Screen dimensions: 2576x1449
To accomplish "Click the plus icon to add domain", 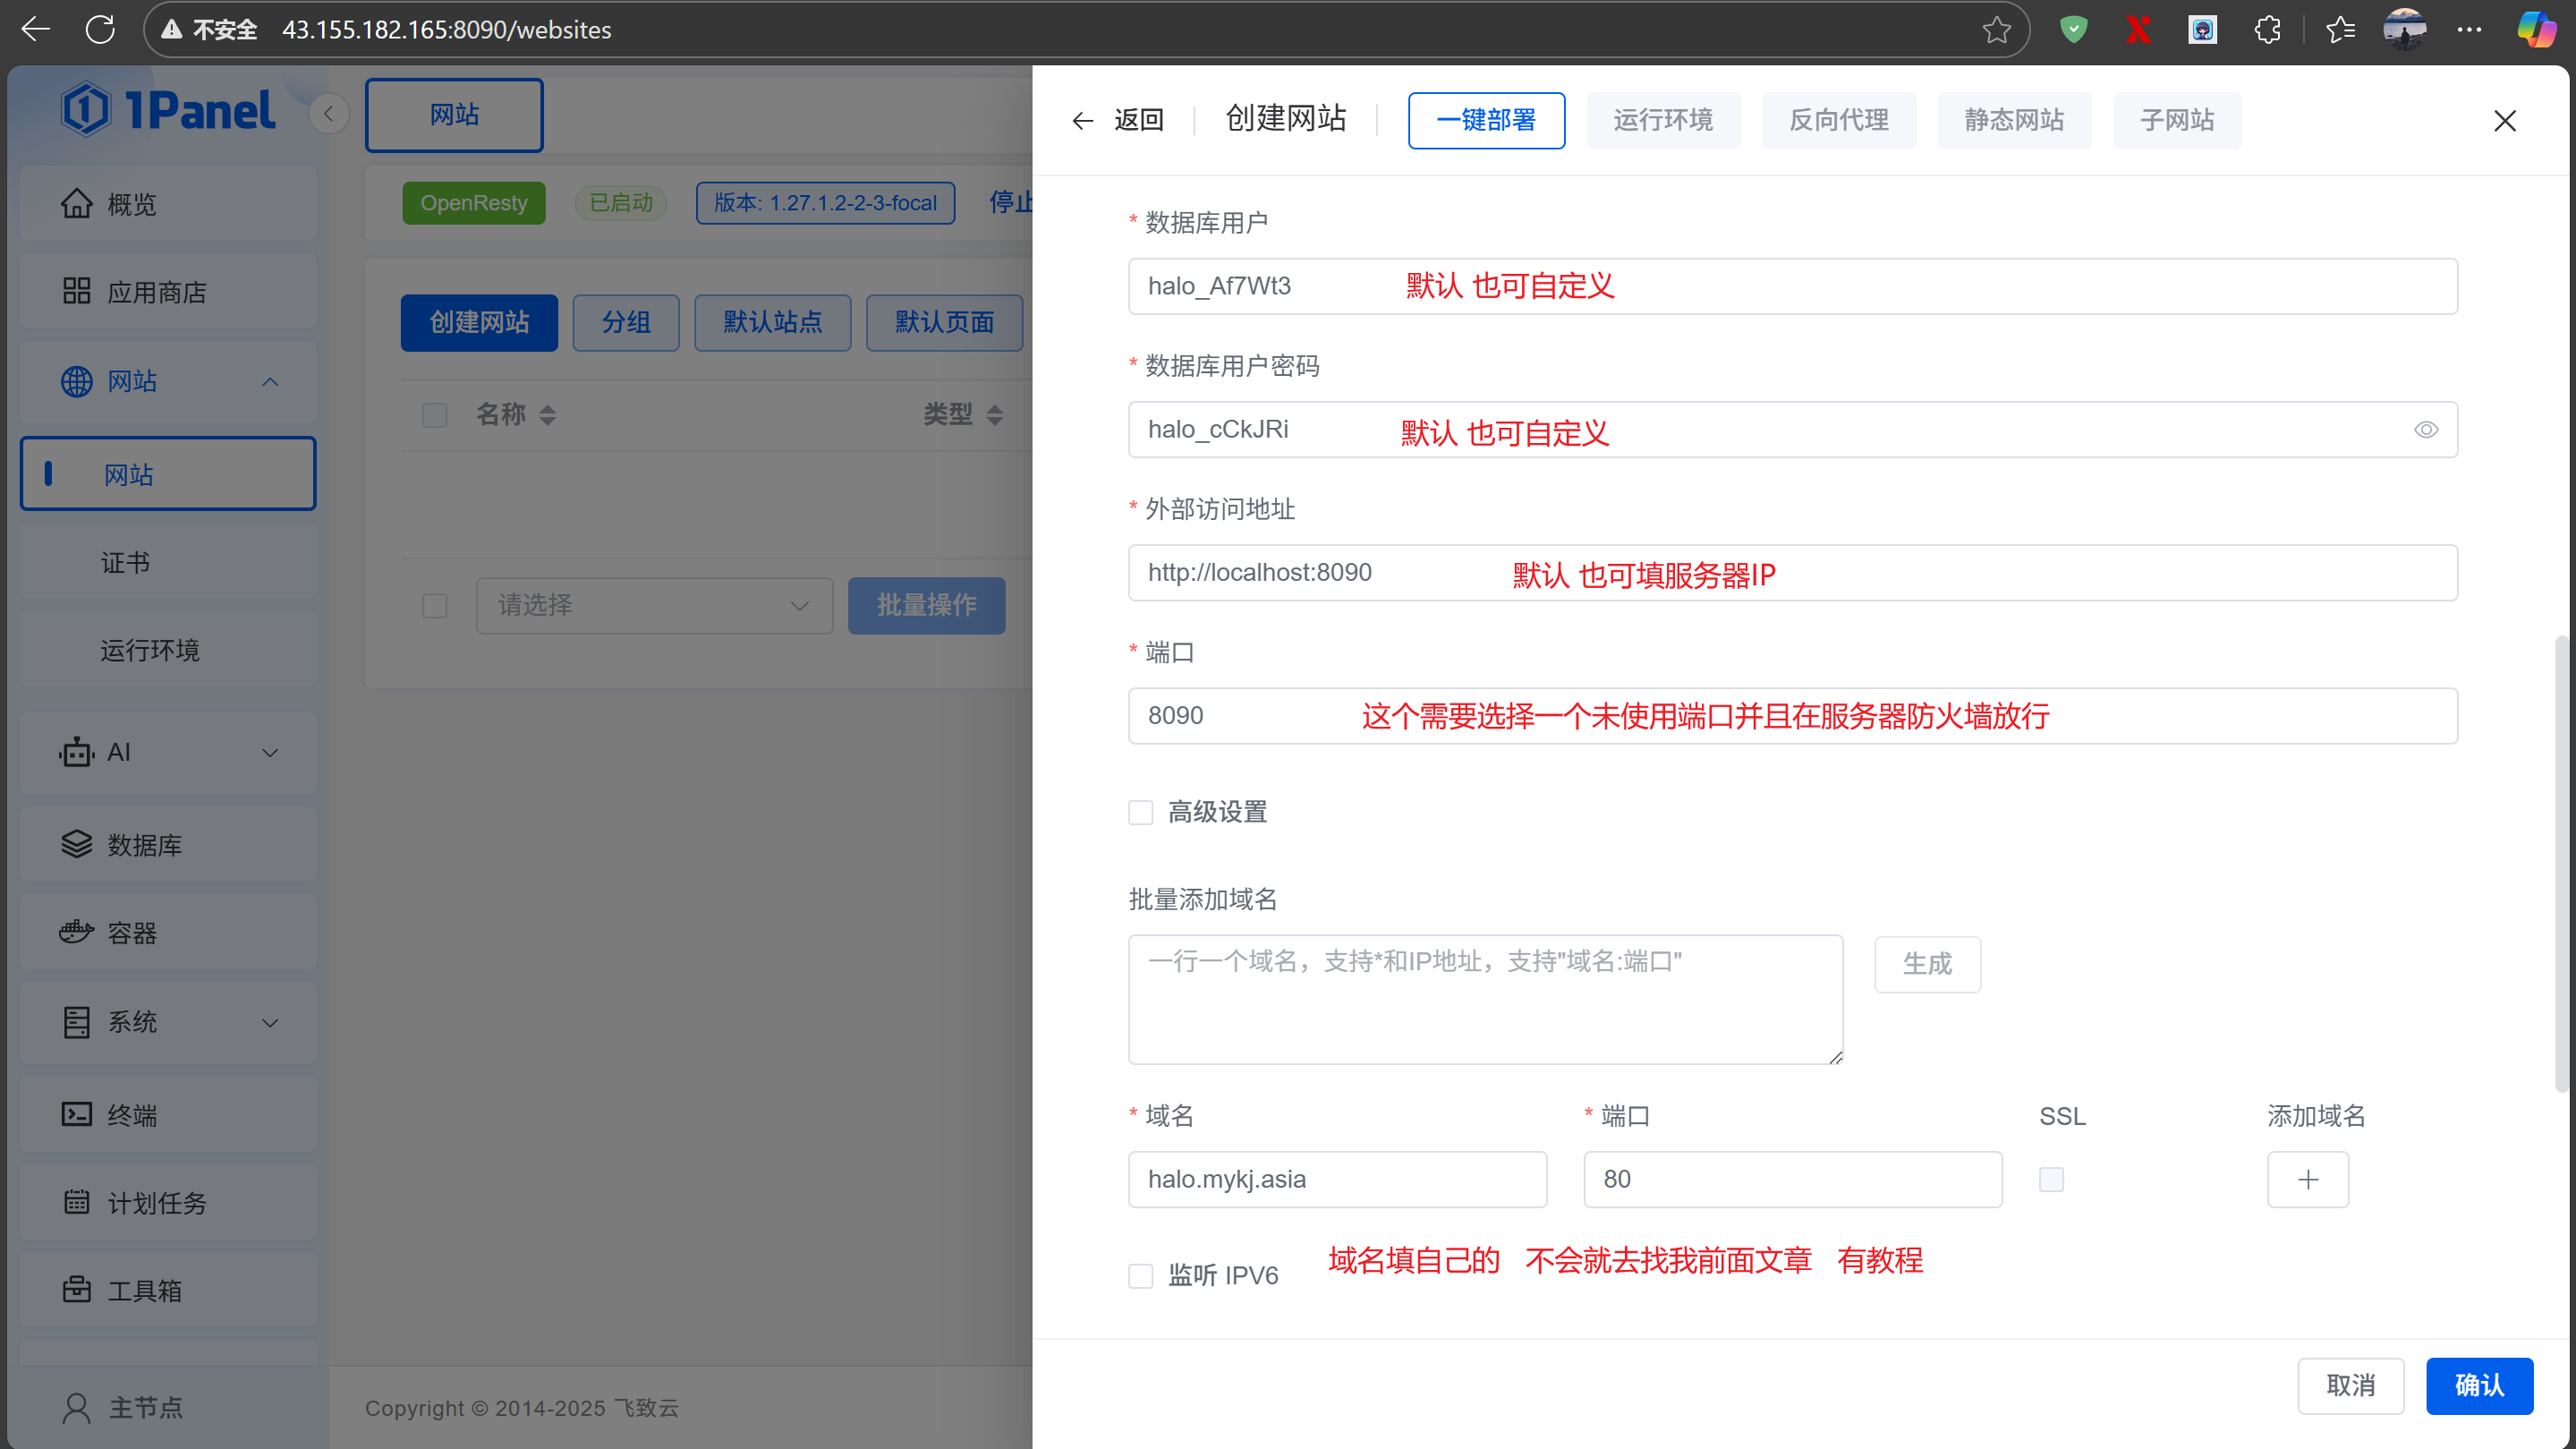I will pos(2307,1179).
